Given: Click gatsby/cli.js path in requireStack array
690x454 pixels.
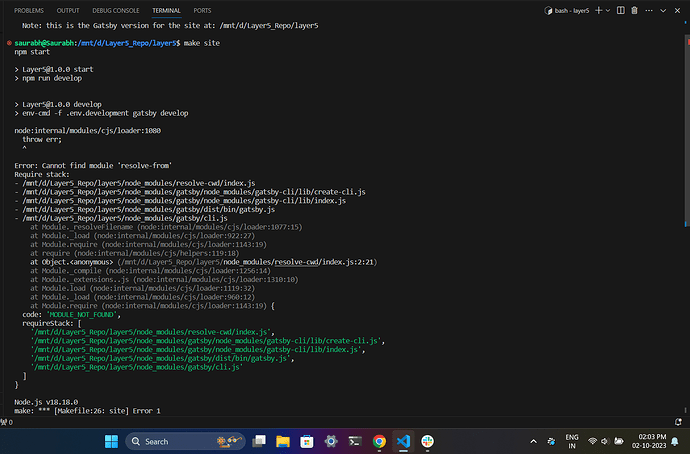Looking at the screenshot, I should tap(137, 367).
